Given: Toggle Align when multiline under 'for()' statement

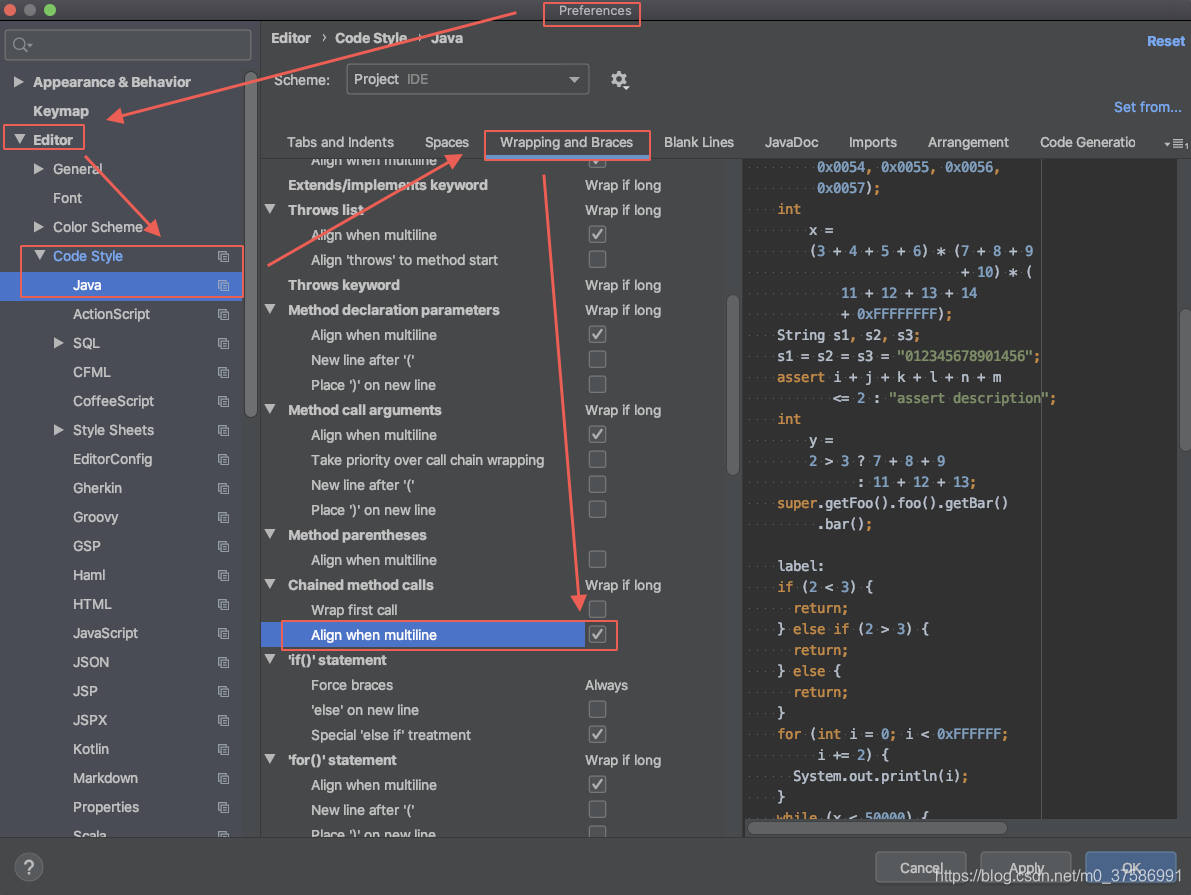Looking at the screenshot, I should [x=598, y=784].
